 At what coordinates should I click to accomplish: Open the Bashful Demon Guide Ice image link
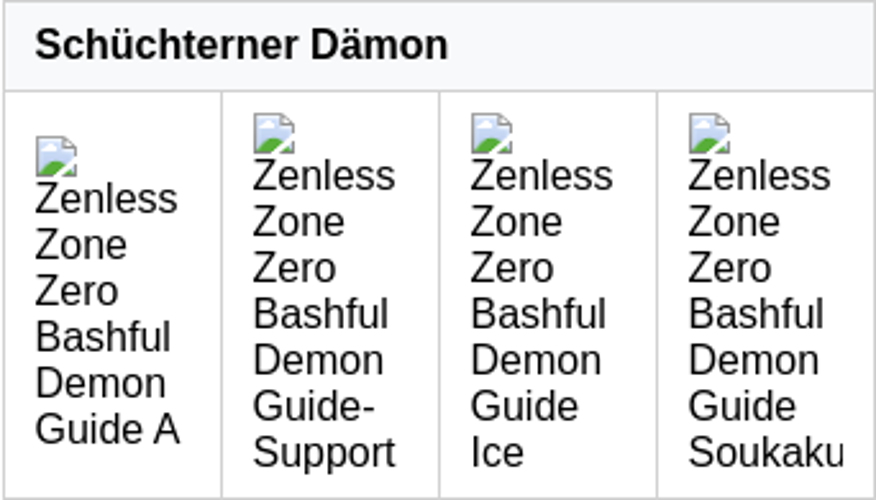coord(540,314)
